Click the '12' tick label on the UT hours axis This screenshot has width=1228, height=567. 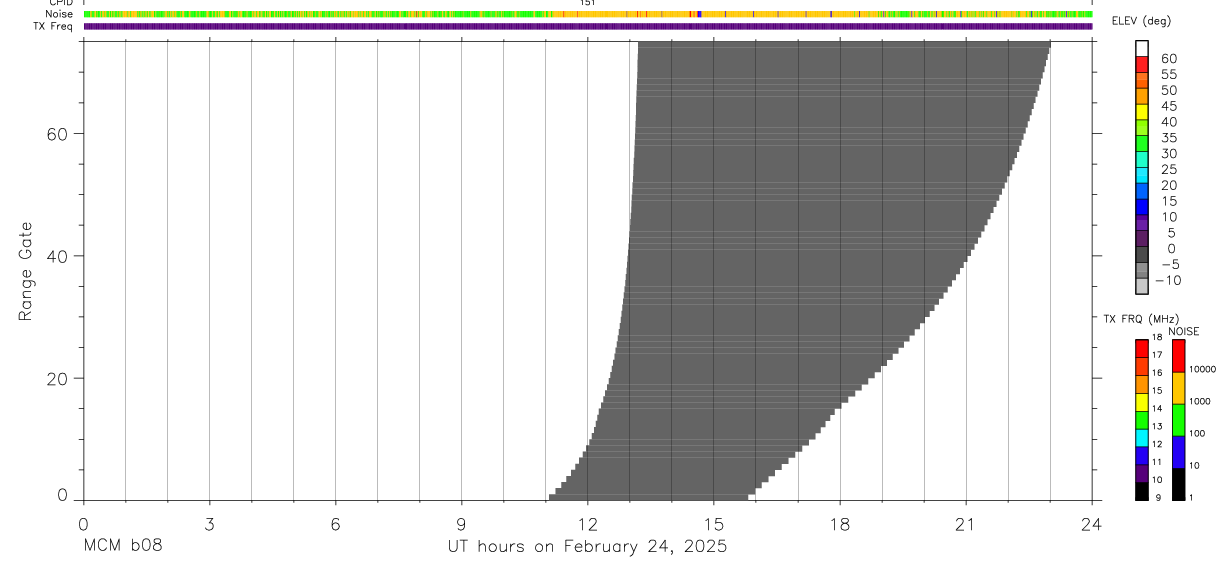[588, 524]
